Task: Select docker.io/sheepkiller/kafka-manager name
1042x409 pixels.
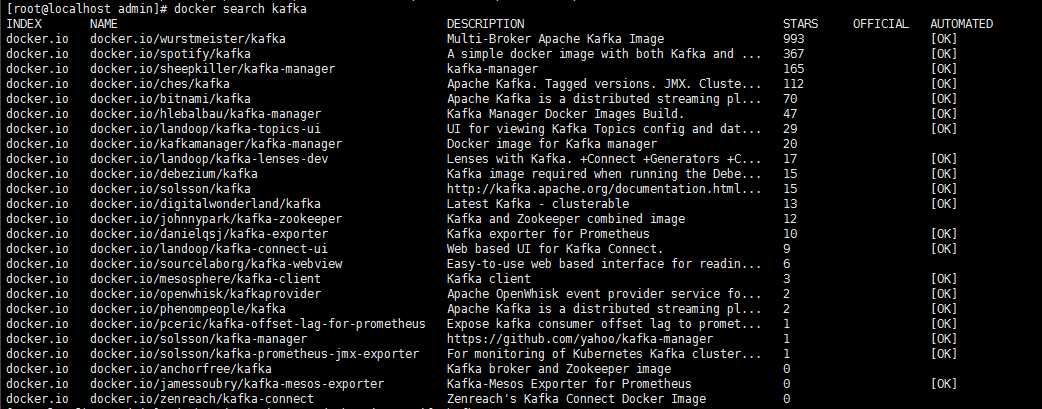Action: 212,68
